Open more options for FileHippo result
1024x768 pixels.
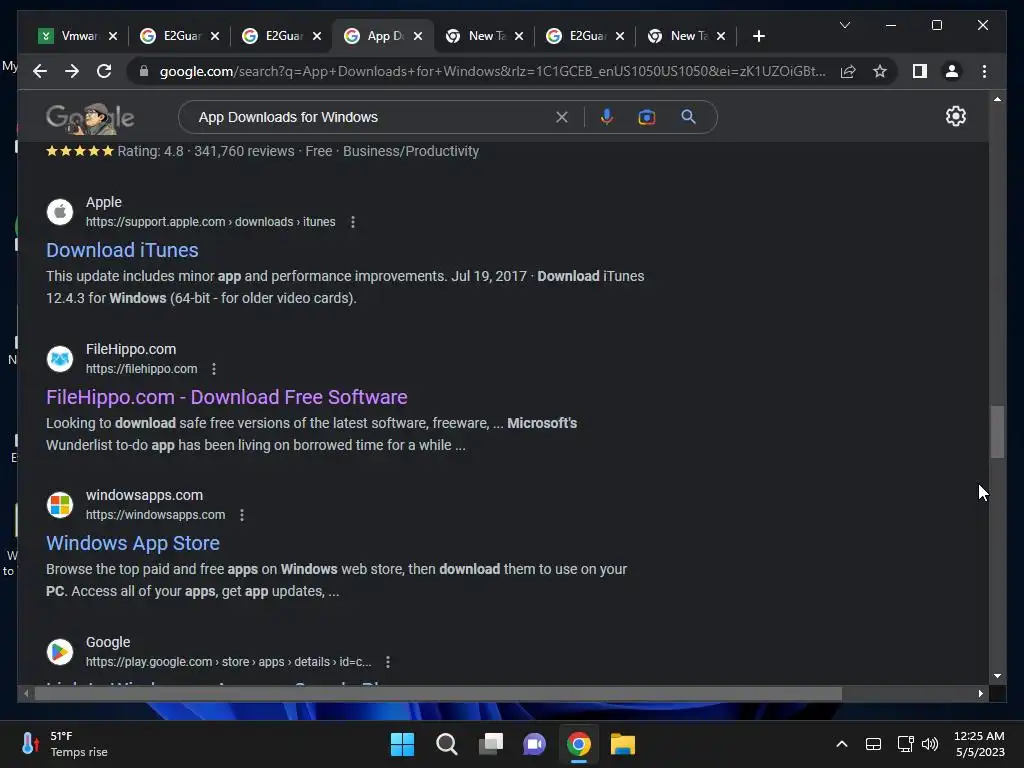click(x=214, y=369)
